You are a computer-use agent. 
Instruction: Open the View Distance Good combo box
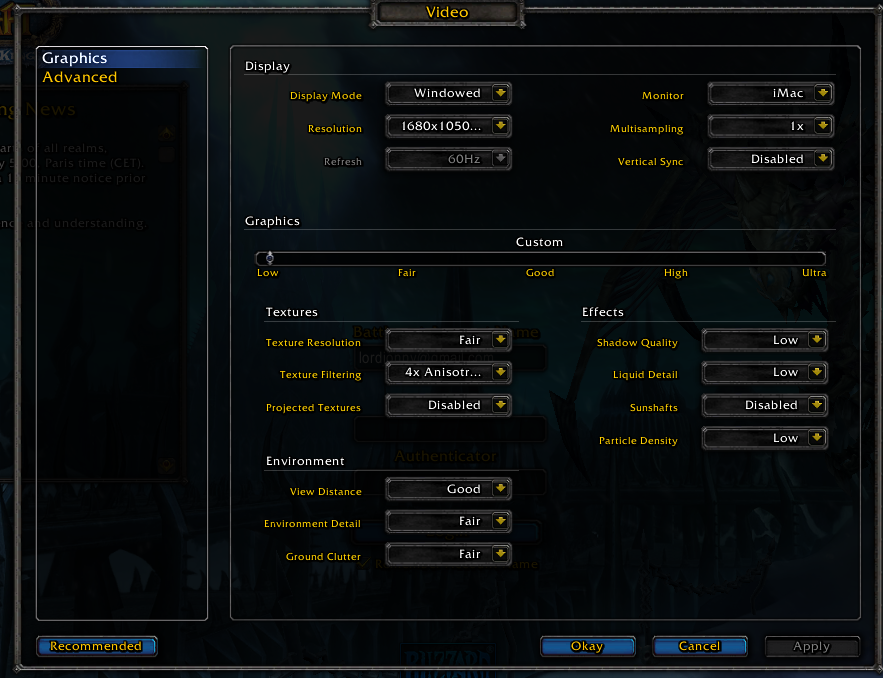click(448, 488)
